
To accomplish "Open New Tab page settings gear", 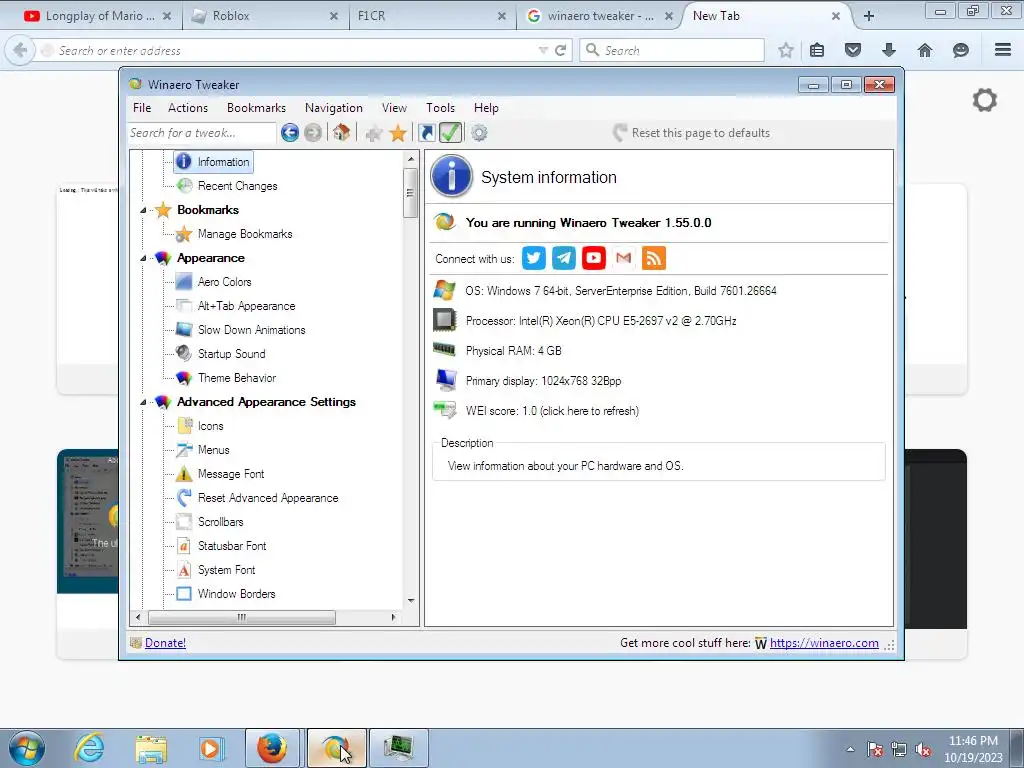I will [x=985, y=100].
